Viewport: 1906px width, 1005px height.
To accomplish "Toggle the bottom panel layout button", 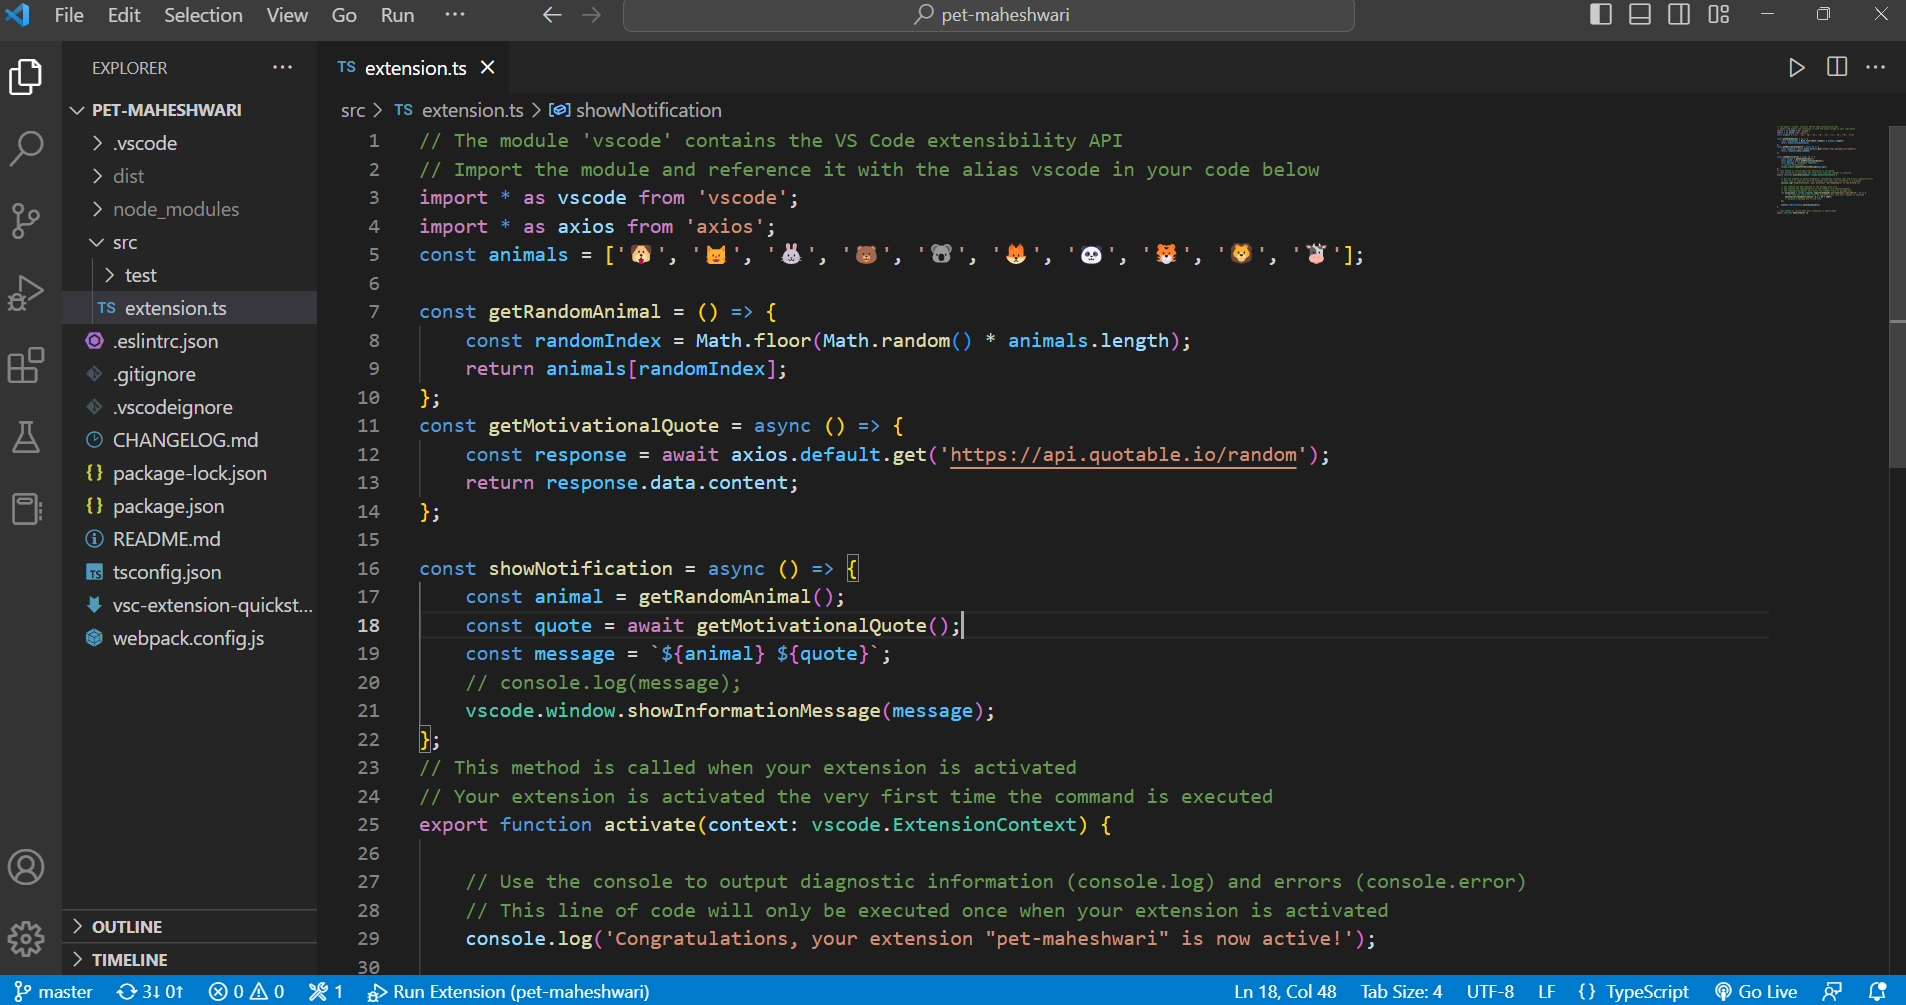I will pos(1639,14).
